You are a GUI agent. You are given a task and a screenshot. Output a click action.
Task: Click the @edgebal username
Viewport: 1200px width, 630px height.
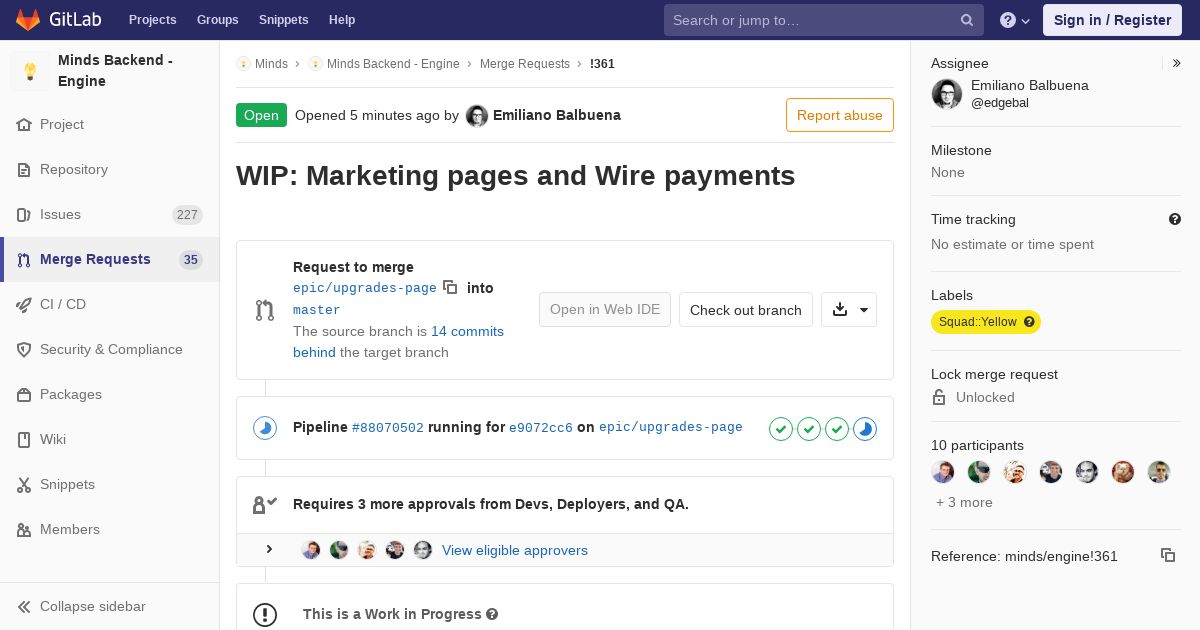[1000, 103]
